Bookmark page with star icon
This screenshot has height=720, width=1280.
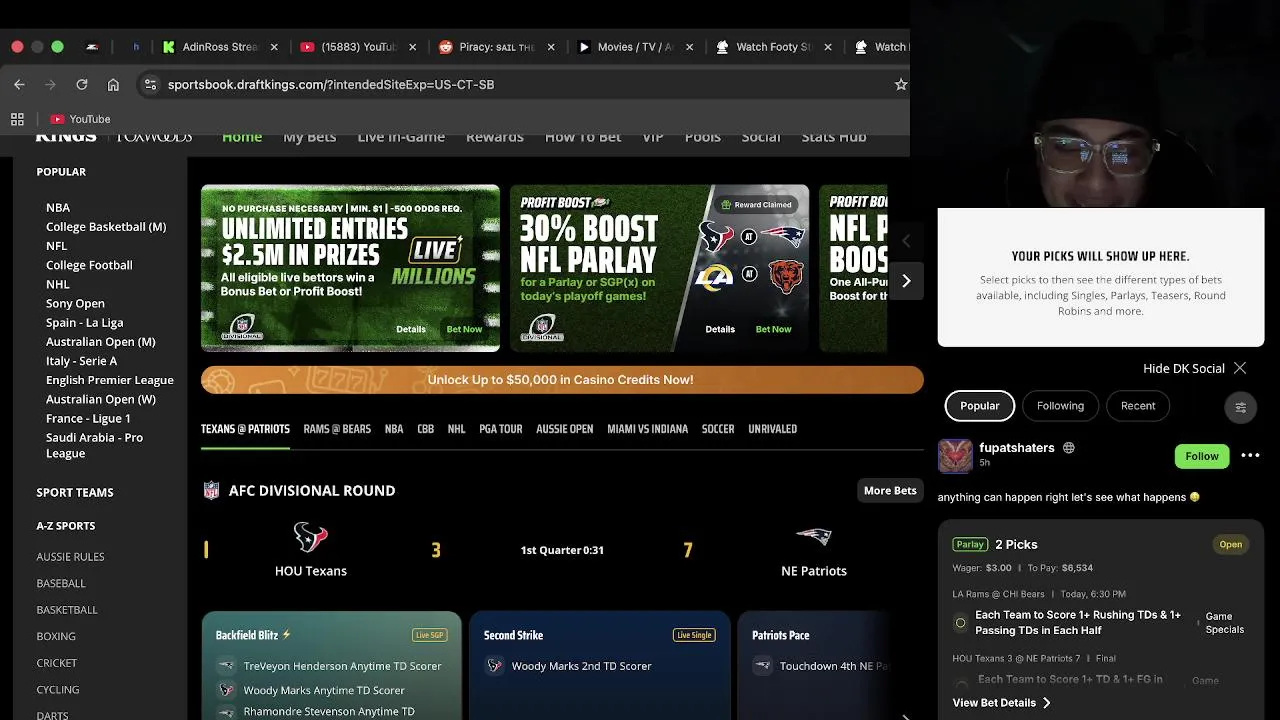[900, 85]
